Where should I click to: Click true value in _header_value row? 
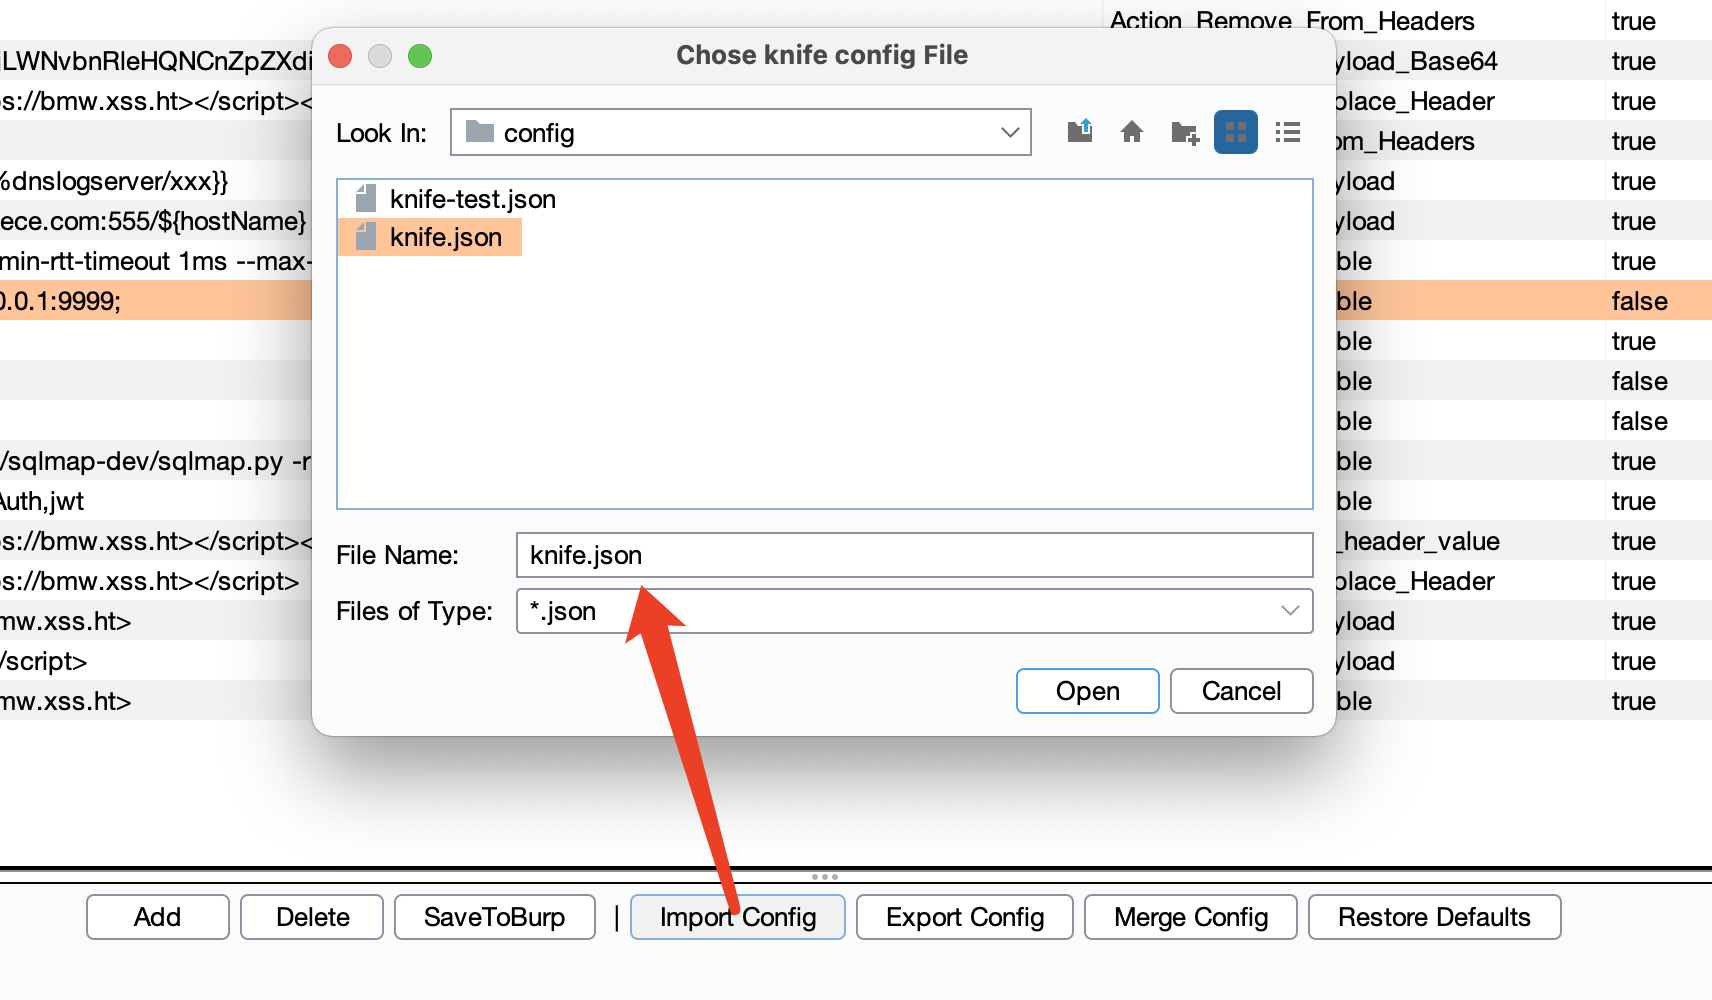pyautogui.click(x=1634, y=541)
